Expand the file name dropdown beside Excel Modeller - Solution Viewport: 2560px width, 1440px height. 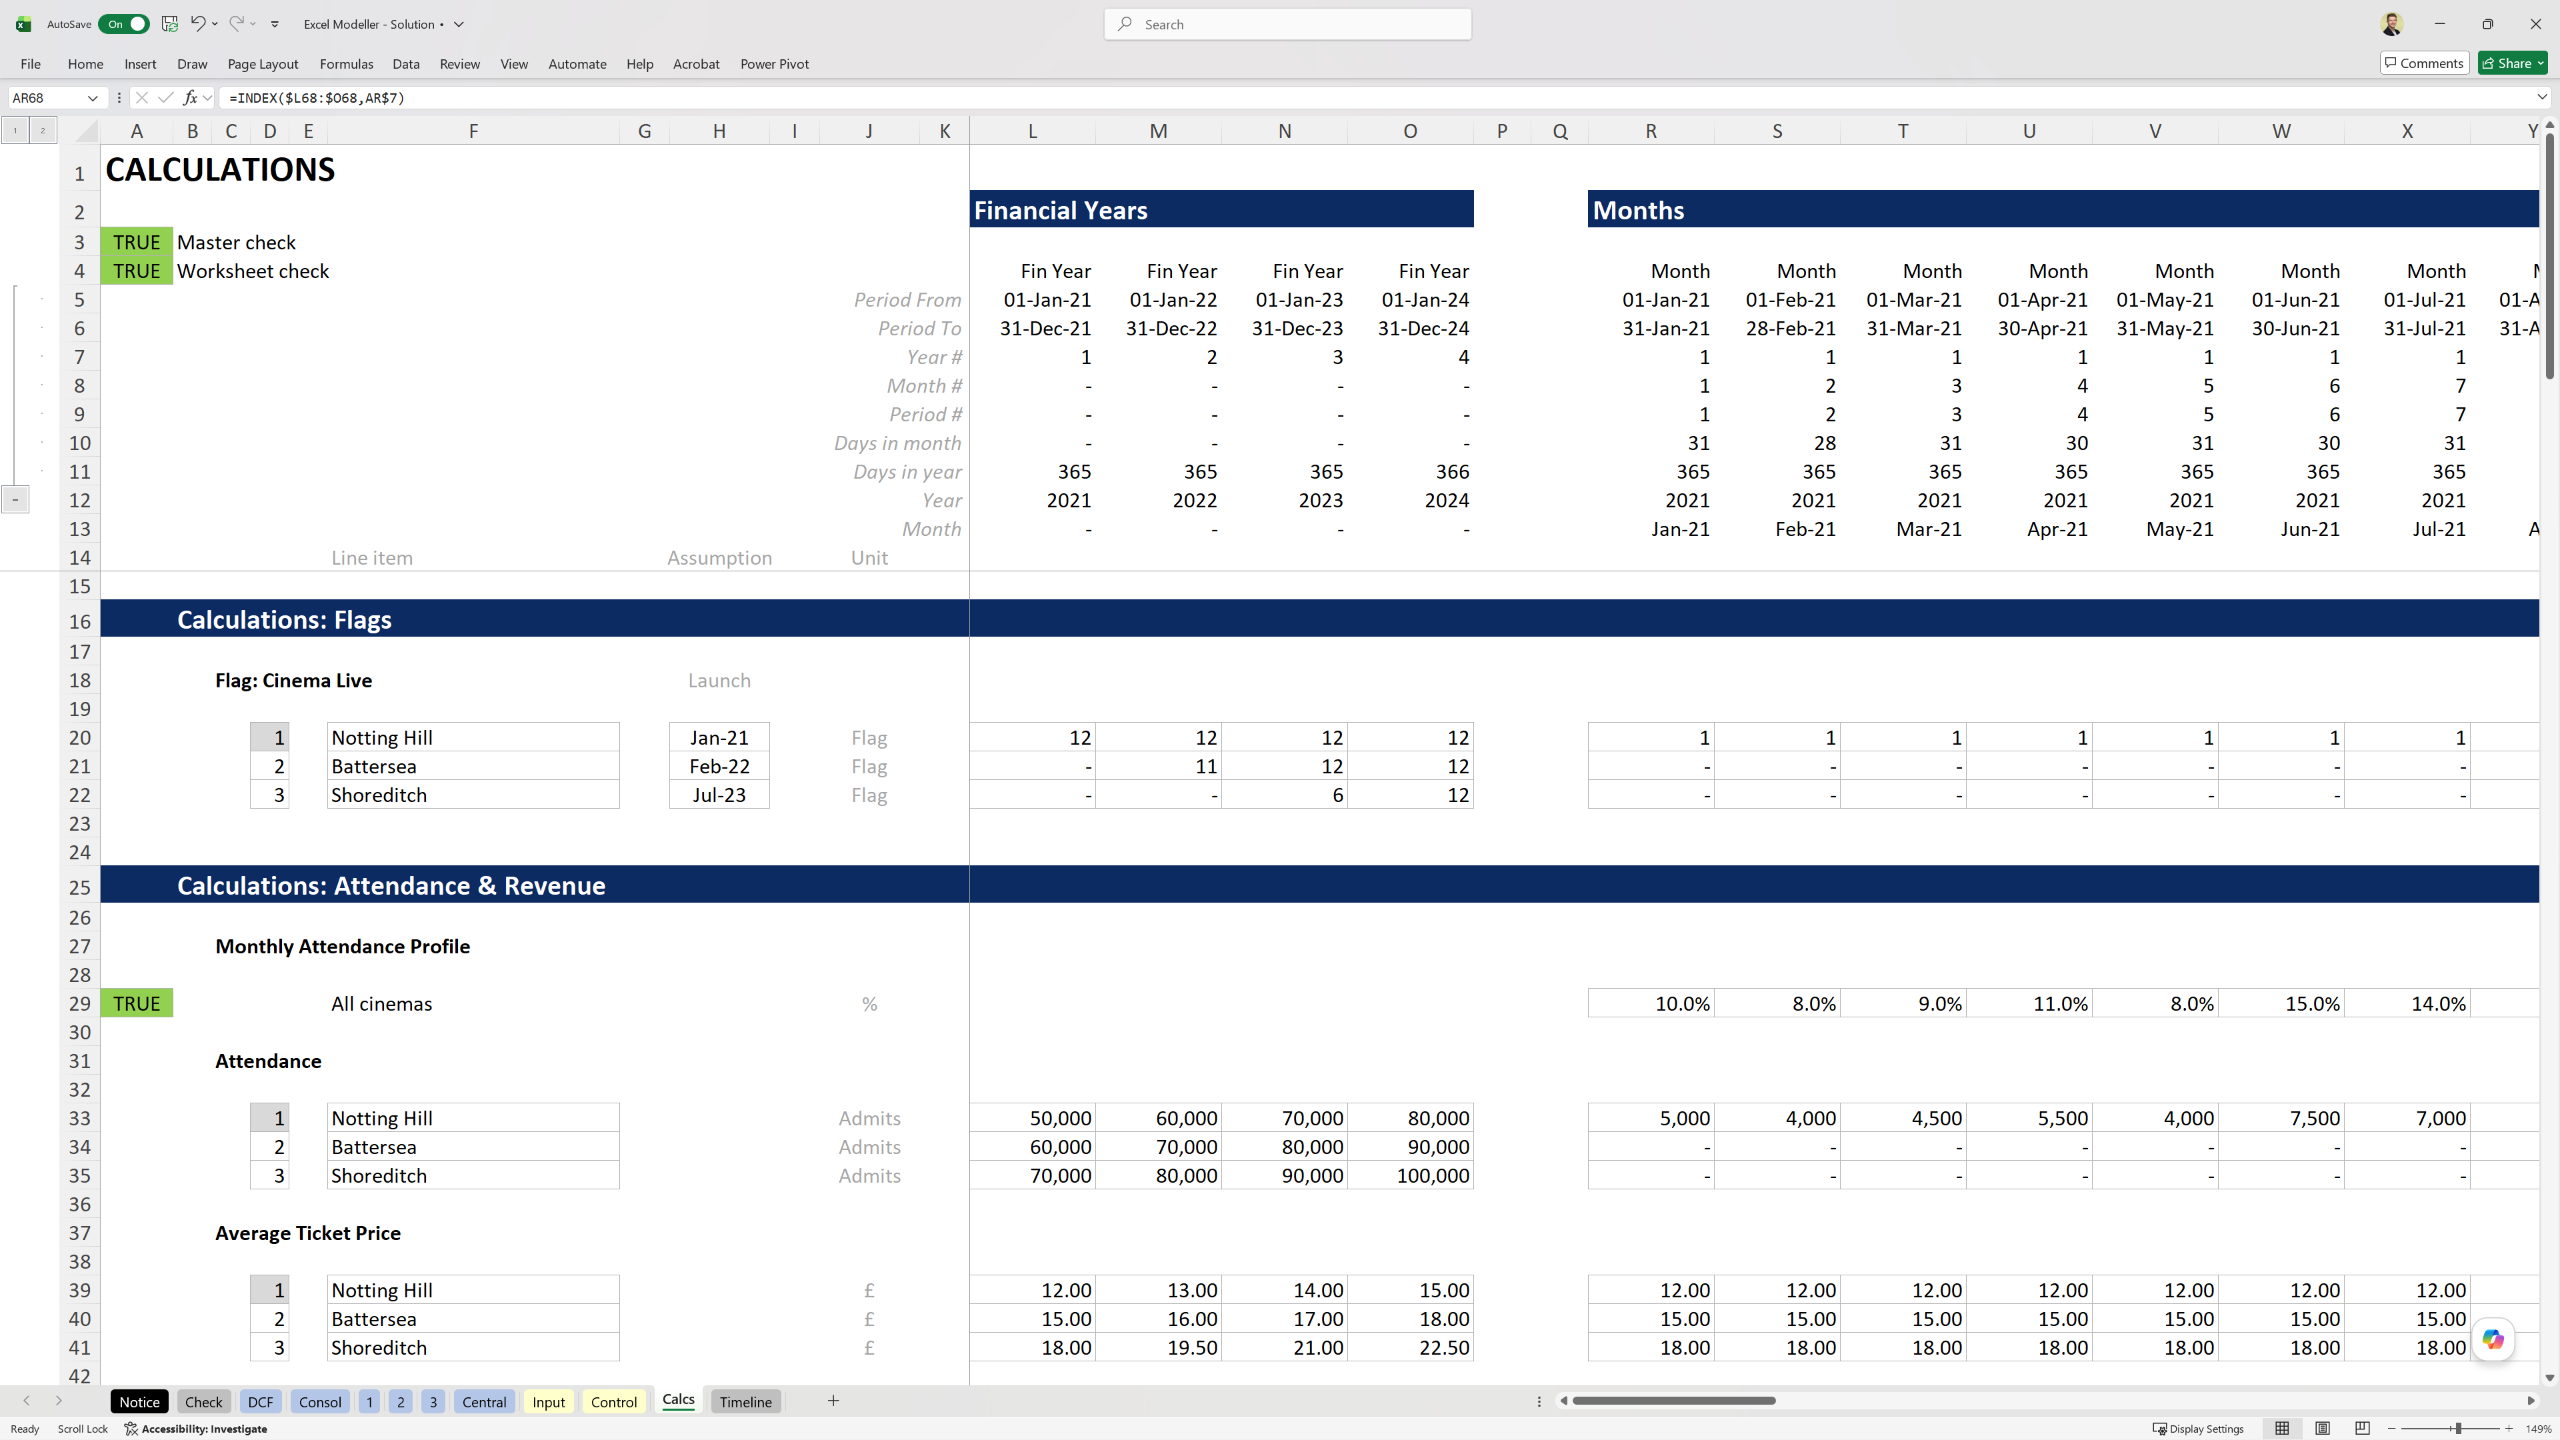click(x=459, y=24)
